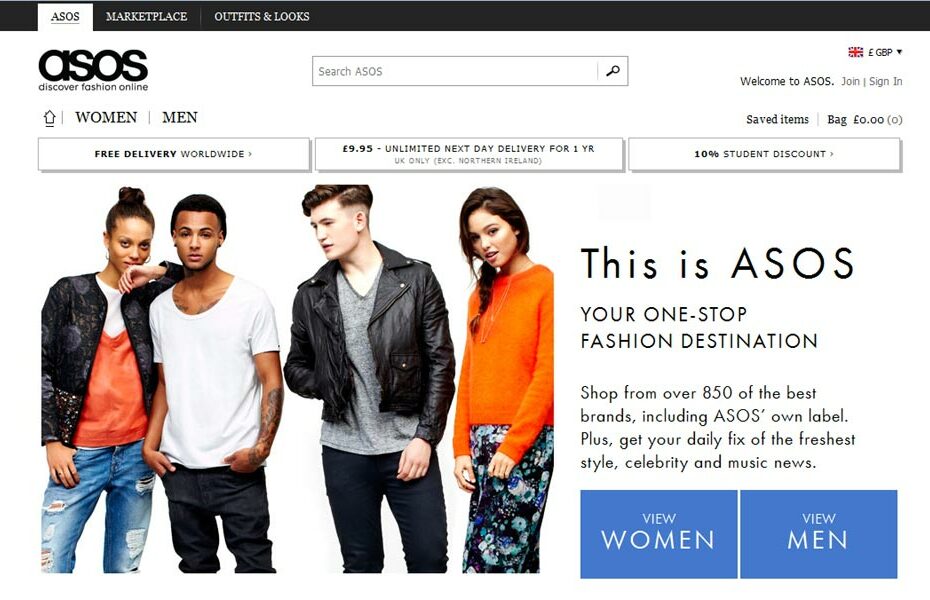Viewport: 930px width, 600px height.
Task: Switch to the Outfits & Looks tab
Action: click(x=262, y=17)
